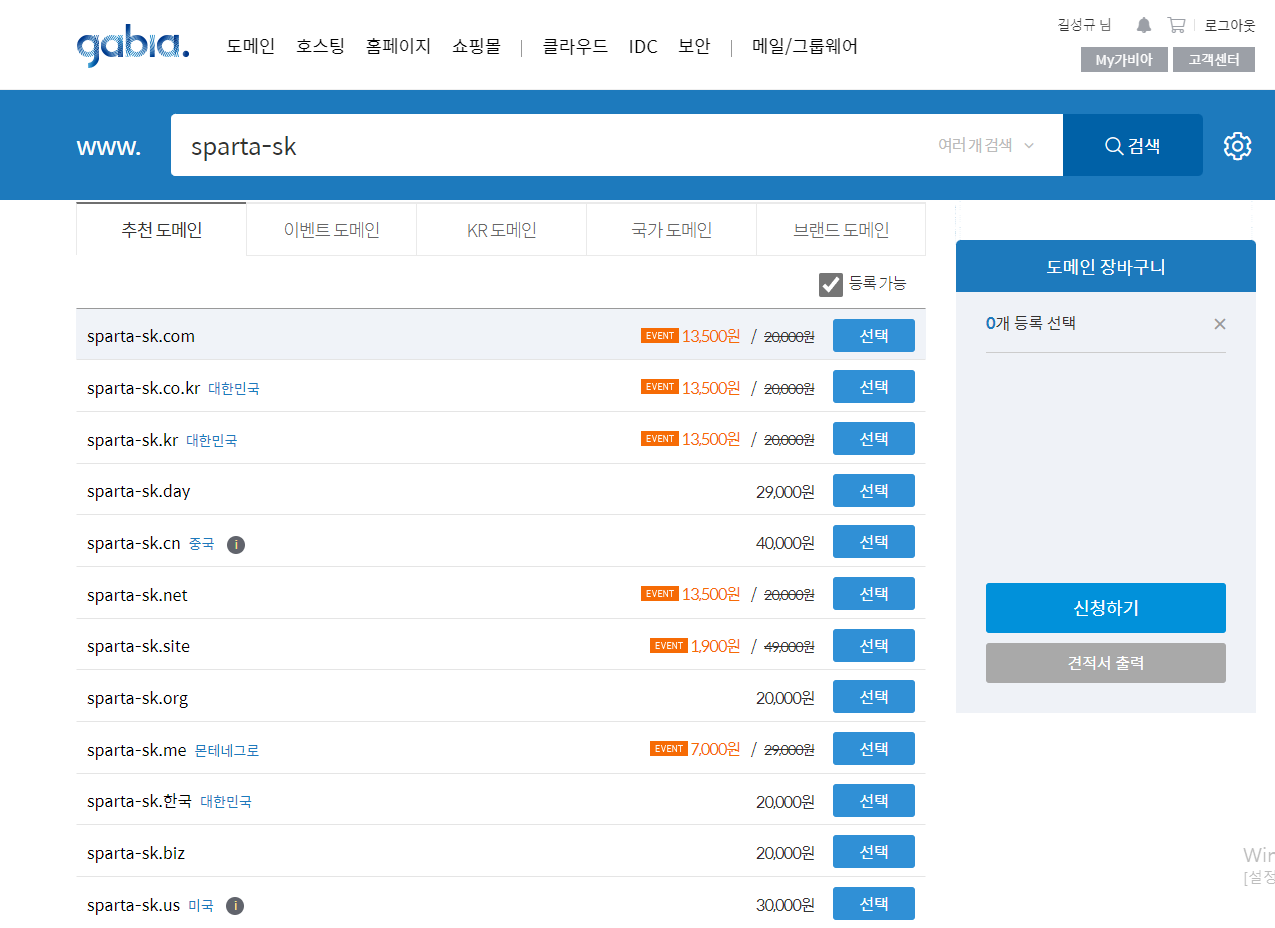Click the info icon beside sparta-sk.us

coord(235,906)
